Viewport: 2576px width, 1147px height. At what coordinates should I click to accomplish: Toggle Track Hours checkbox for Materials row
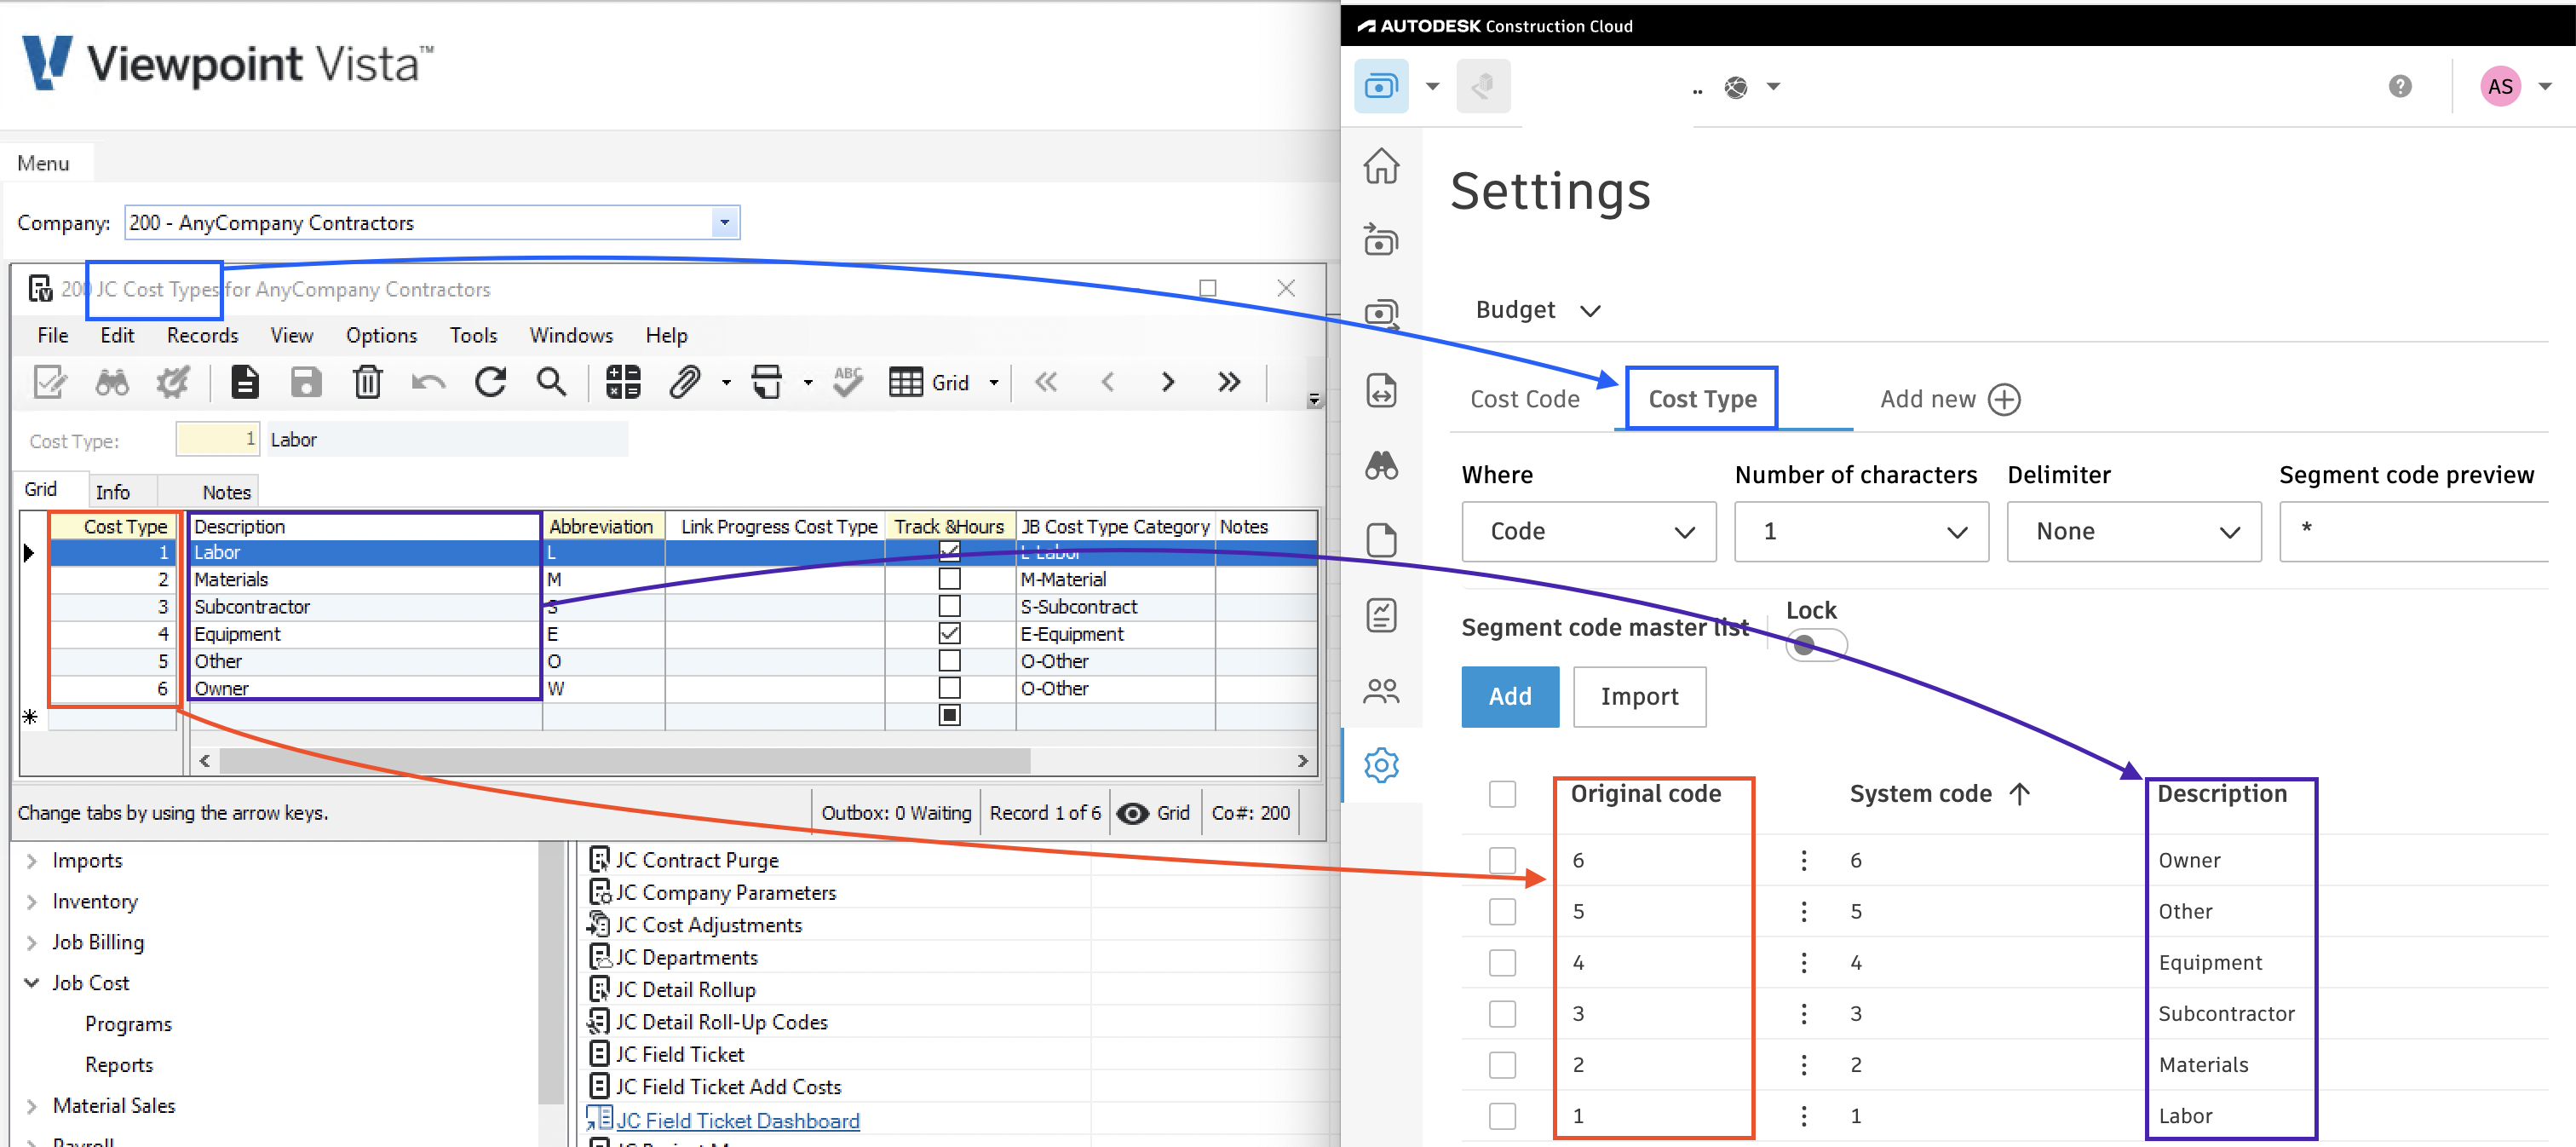click(949, 580)
